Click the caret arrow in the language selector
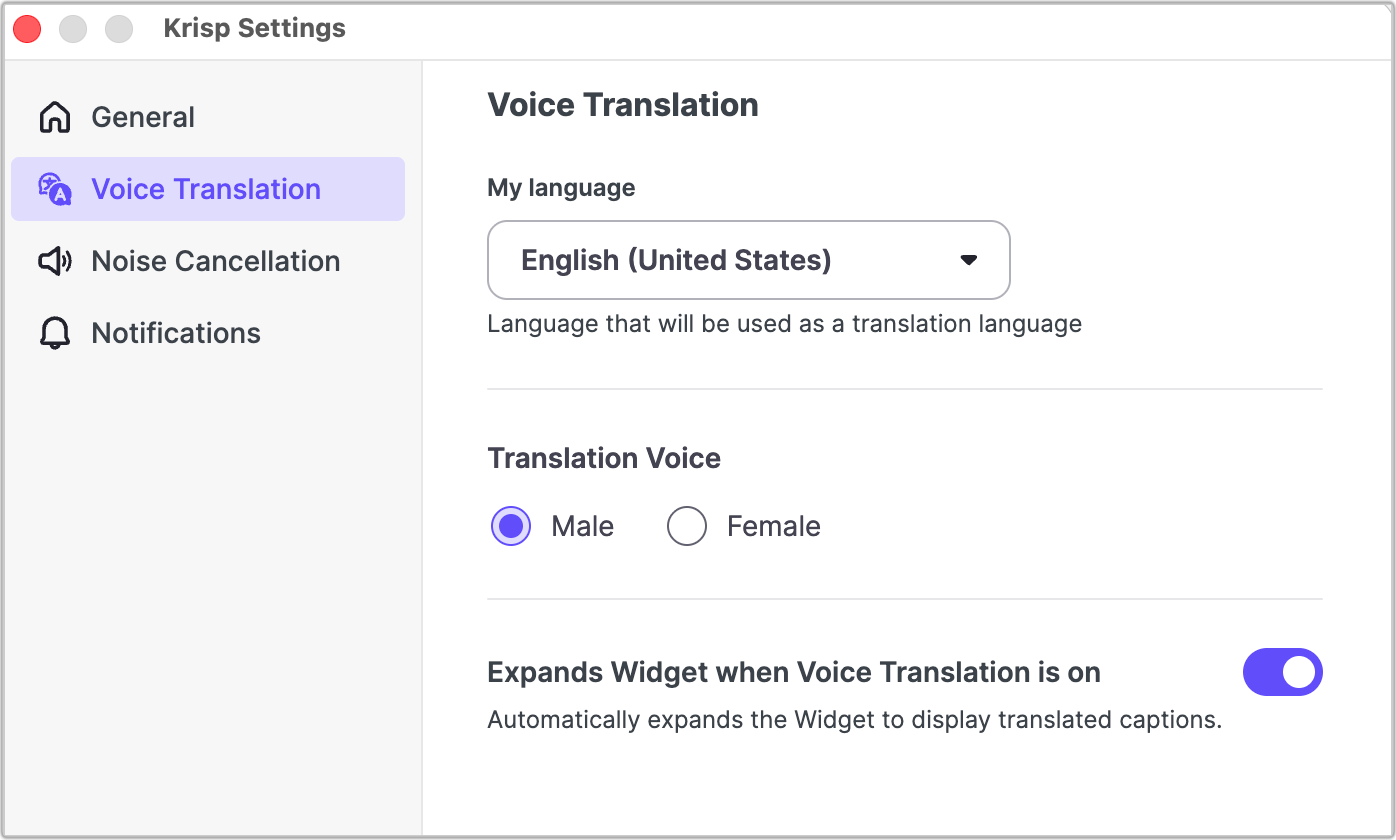 (x=967, y=260)
